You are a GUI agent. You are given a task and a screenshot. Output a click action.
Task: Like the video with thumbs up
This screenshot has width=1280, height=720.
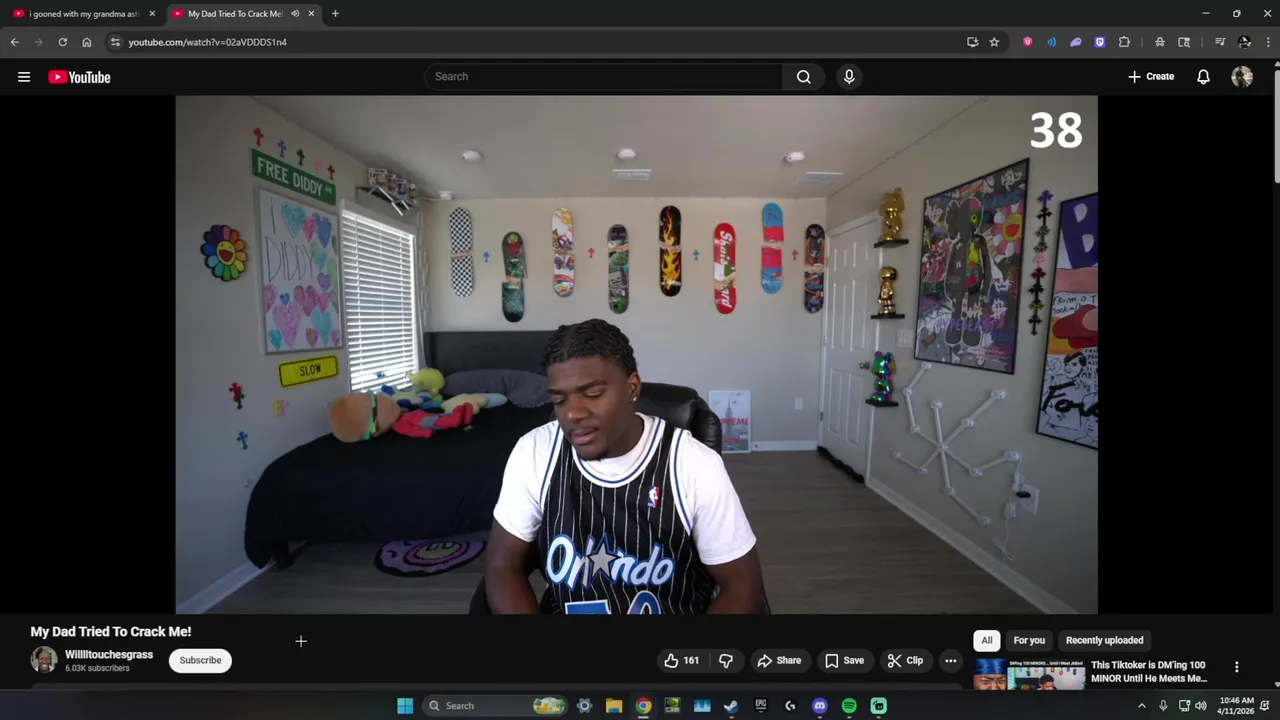pos(681,661)
